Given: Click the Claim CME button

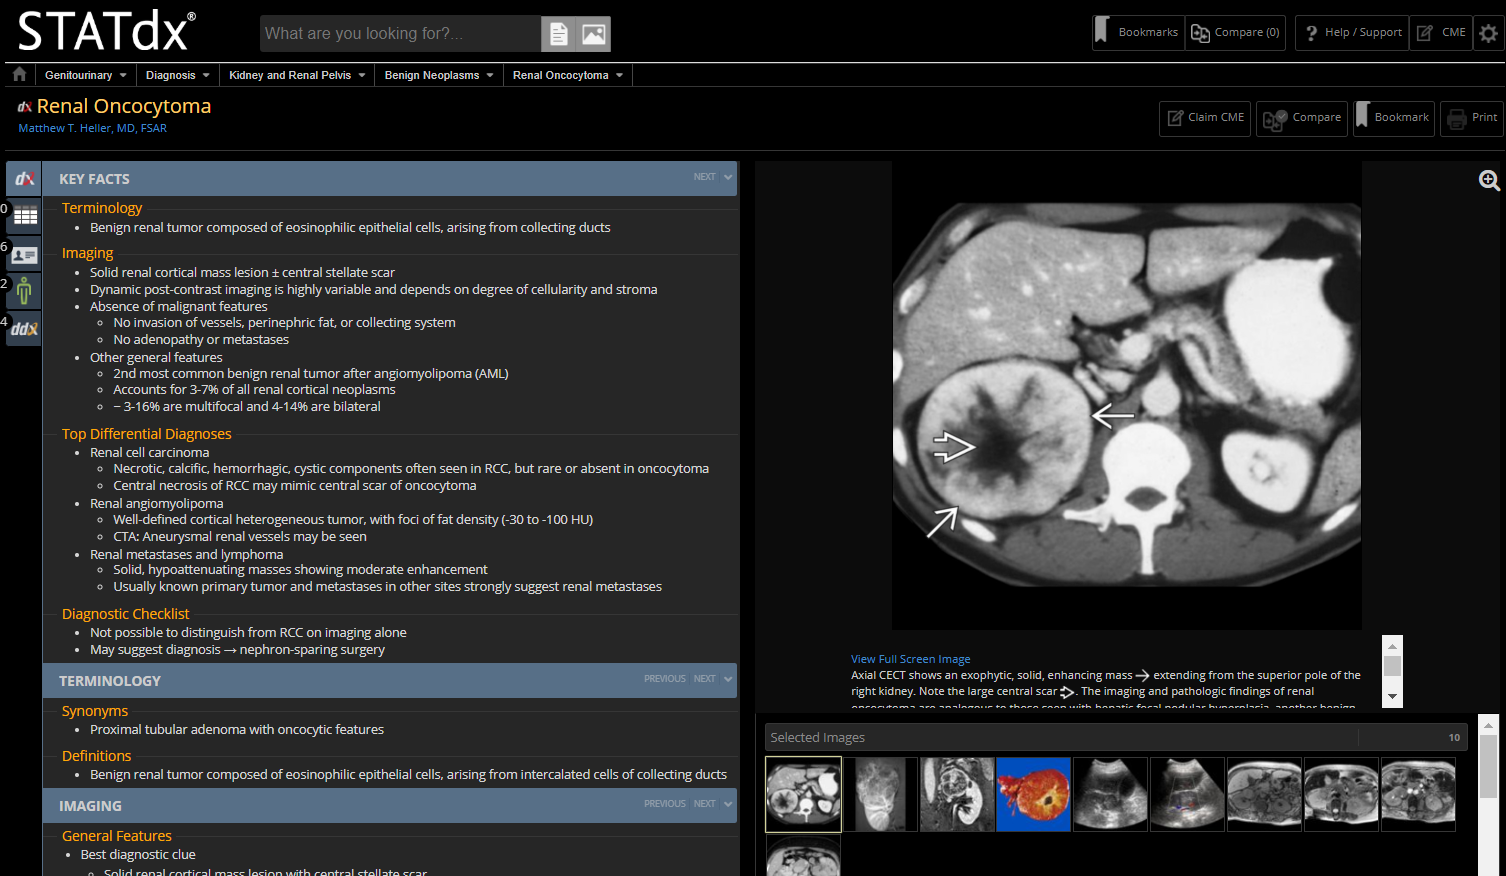Looking at the screenshot, I should (x=1205, y=118).
